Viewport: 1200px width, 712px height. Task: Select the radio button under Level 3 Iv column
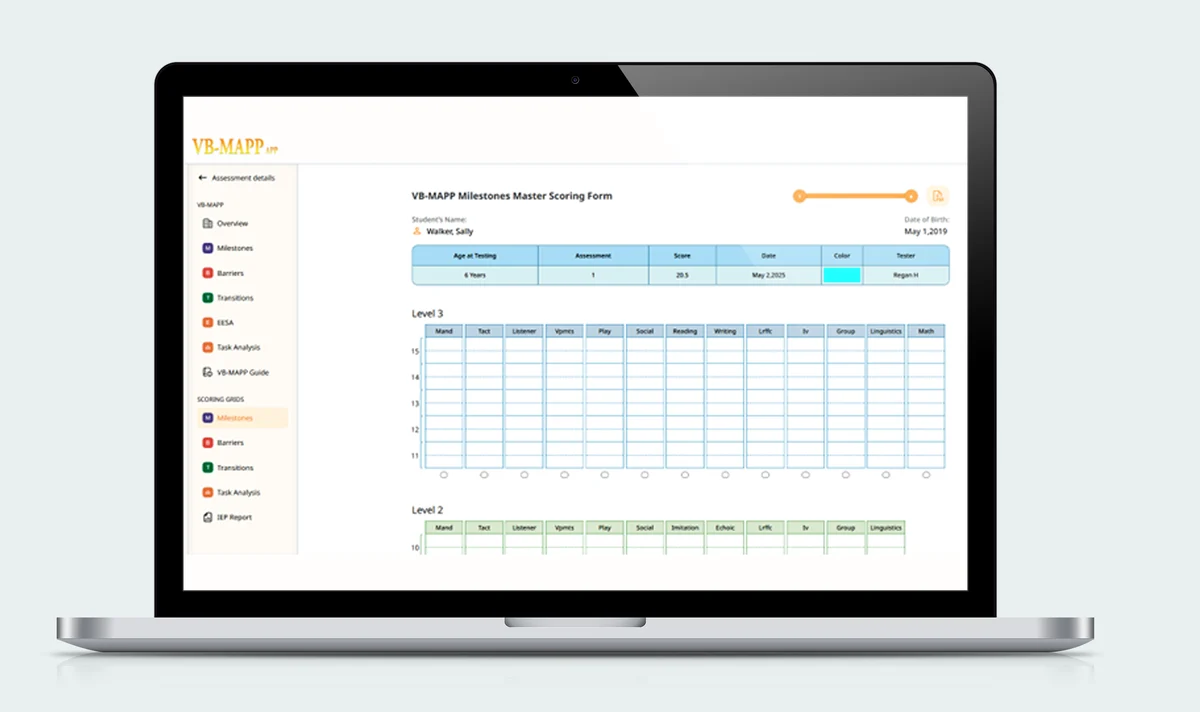point(805,475)
